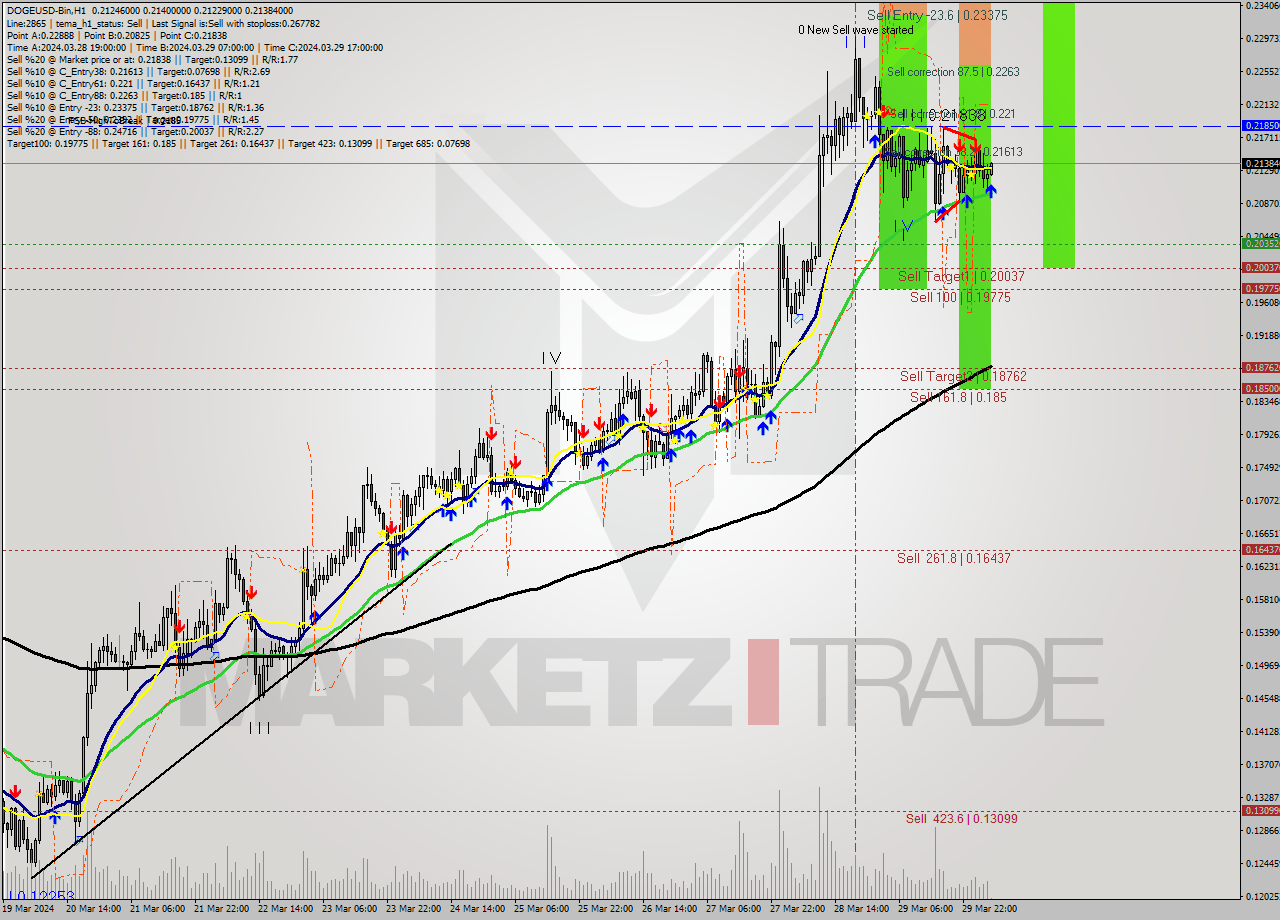1280x920 pixels.
Task: Click the 0.1244 price axis value
Action: coord(1261,863)
